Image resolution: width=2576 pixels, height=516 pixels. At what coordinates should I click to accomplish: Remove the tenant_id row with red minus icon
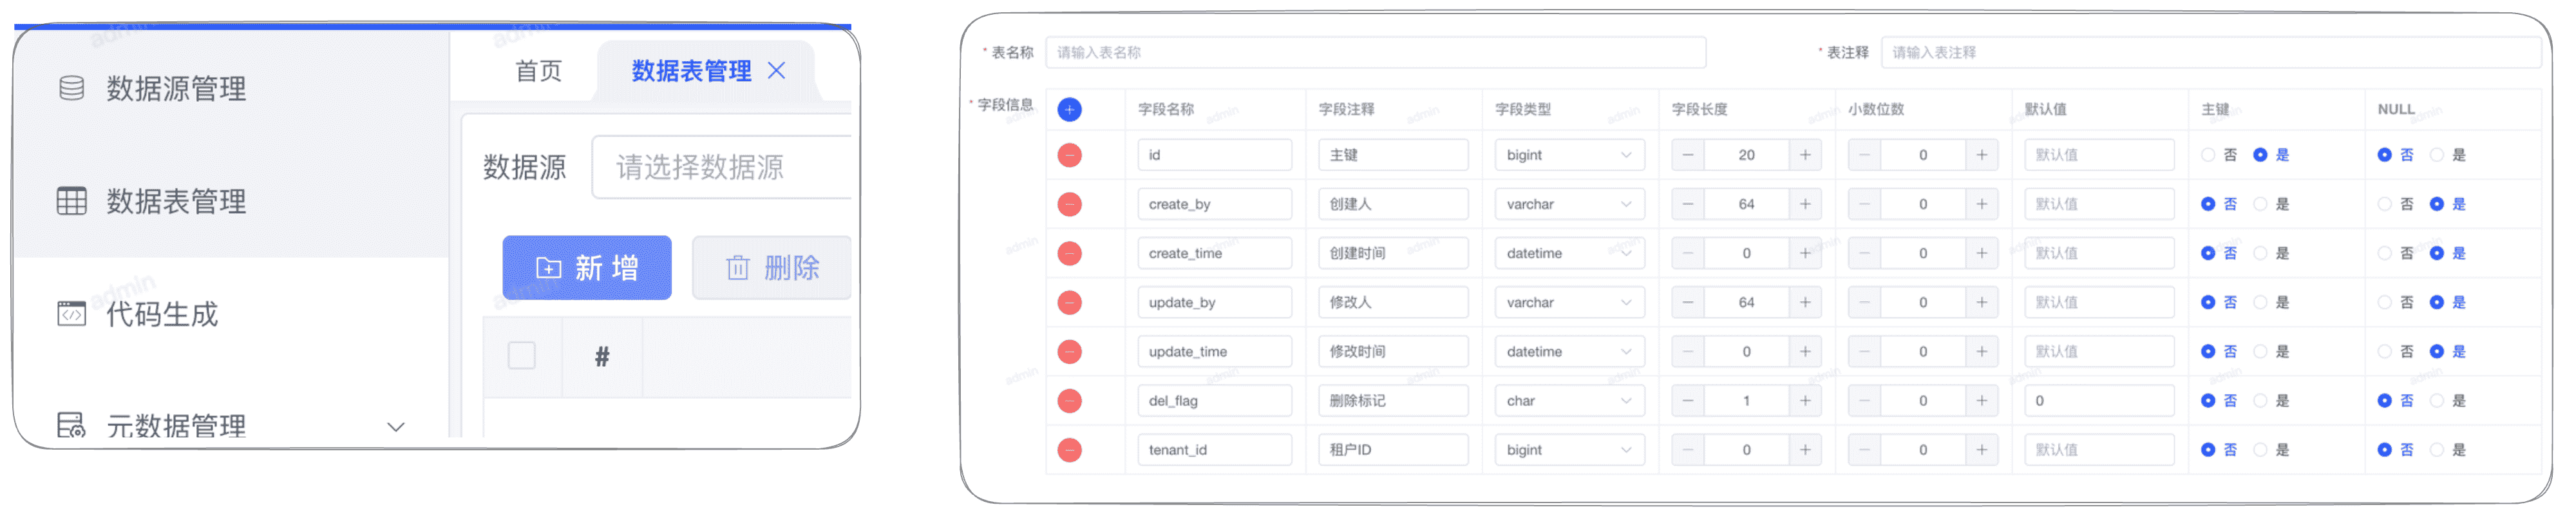pyautogui.click(x=1069, y=449)
